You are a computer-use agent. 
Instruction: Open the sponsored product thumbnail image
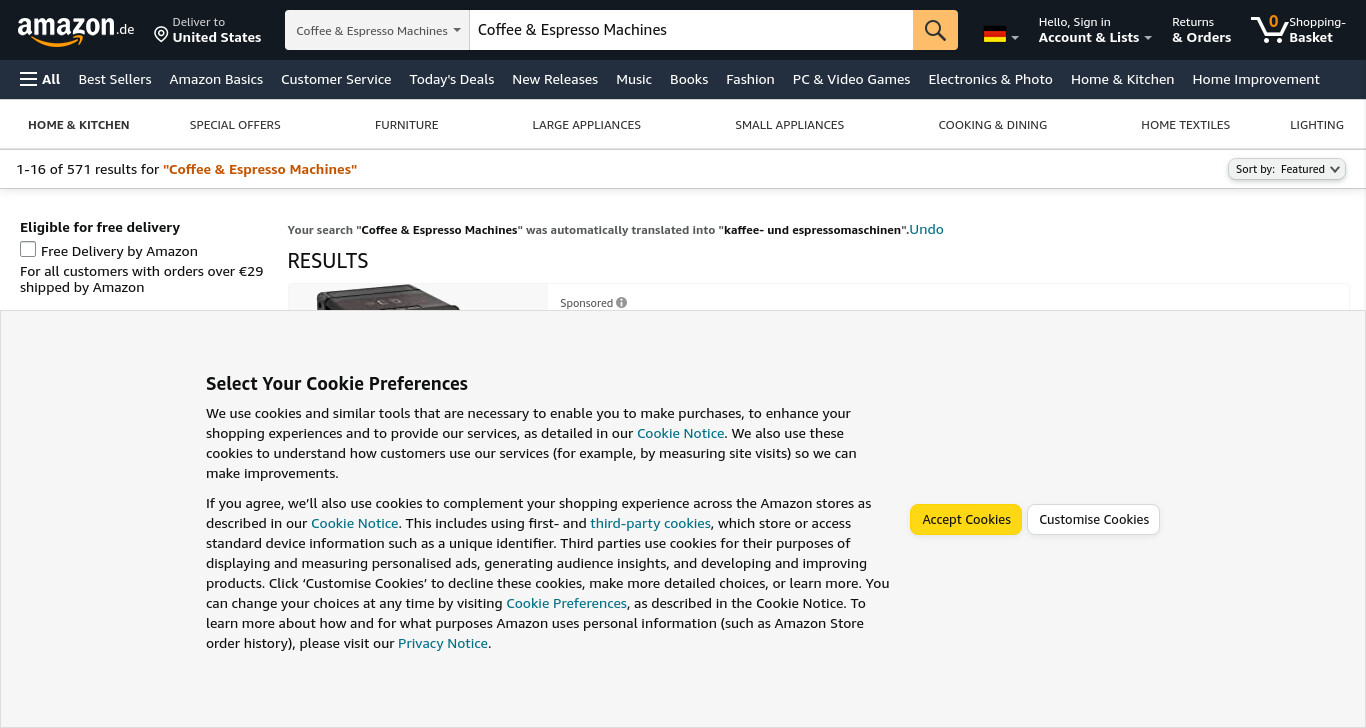click(418, 297)
